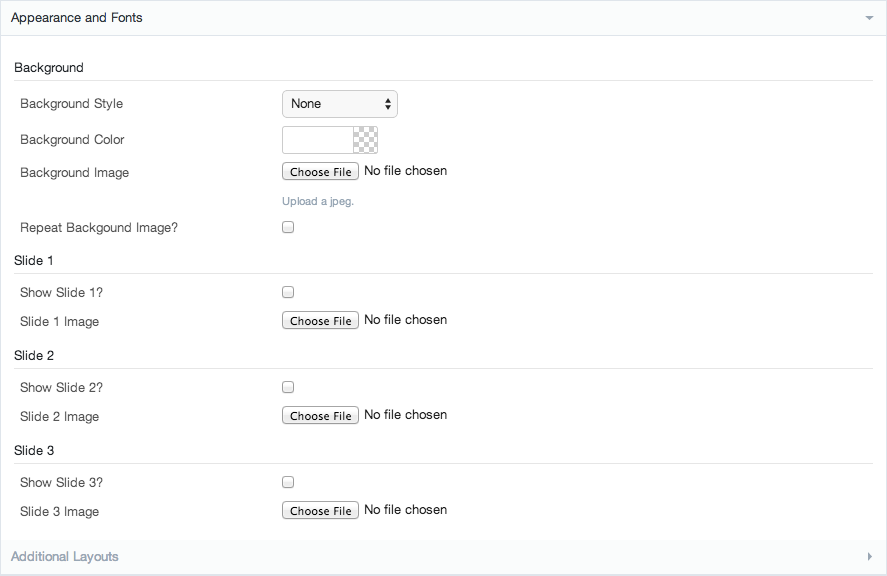Image resolution: width=887 pixels, height=576 pixels.
Task: Click 'No file chosen' beside Slide 2 Image
Action: pyautogui.click(x=406, y=415)
